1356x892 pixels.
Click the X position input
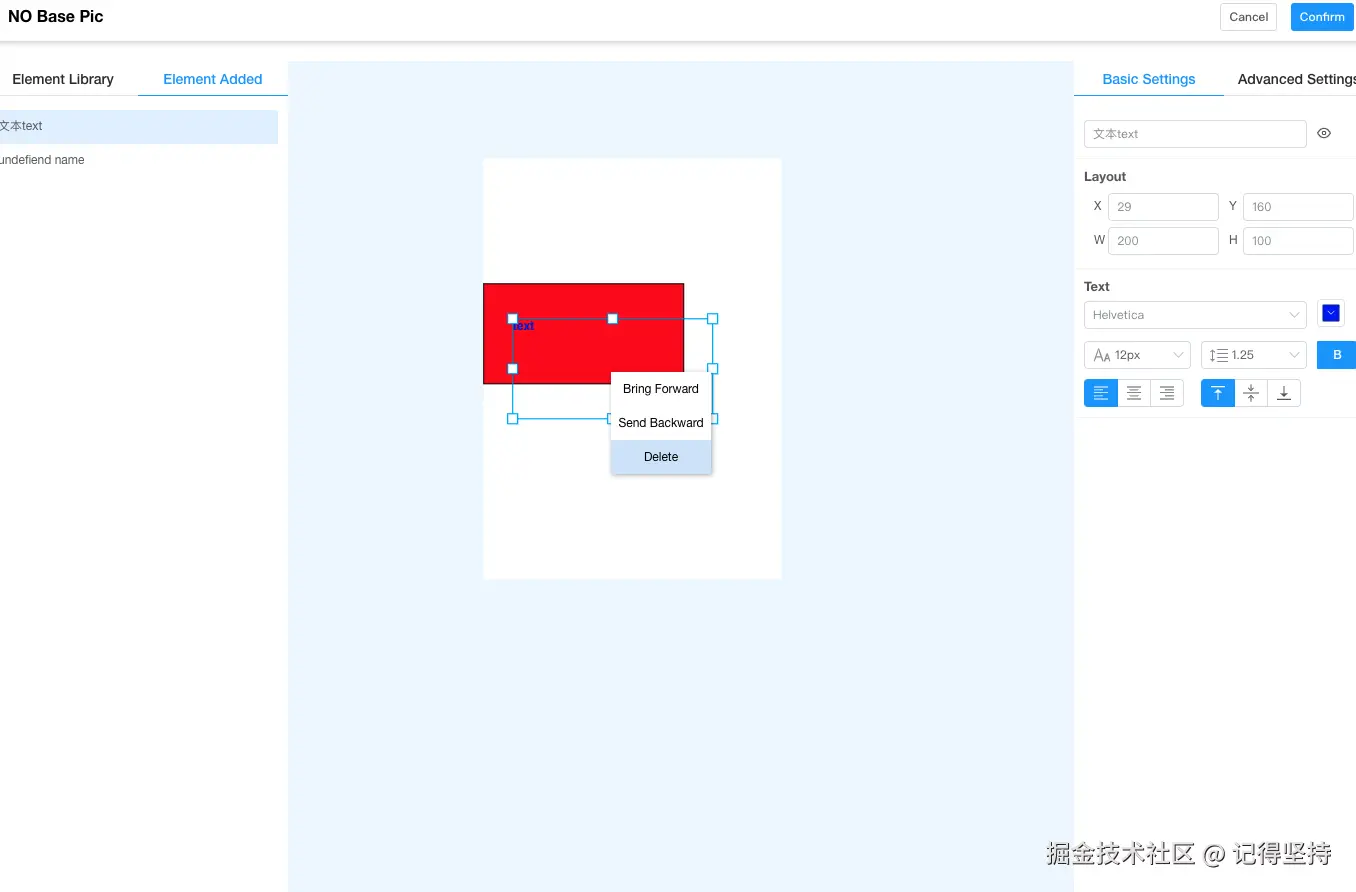coord(1163,207)
